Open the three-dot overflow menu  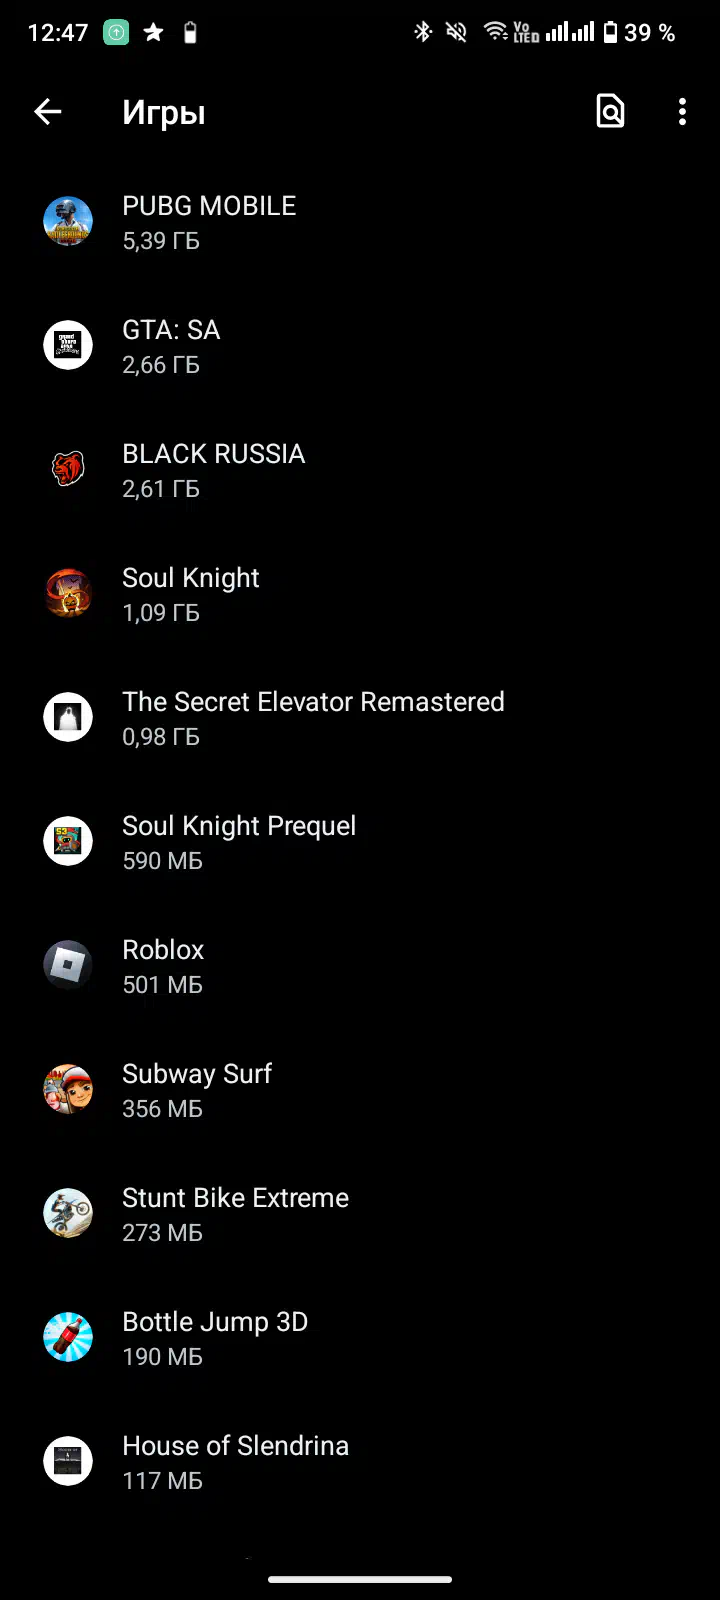[x=682, y=112]
